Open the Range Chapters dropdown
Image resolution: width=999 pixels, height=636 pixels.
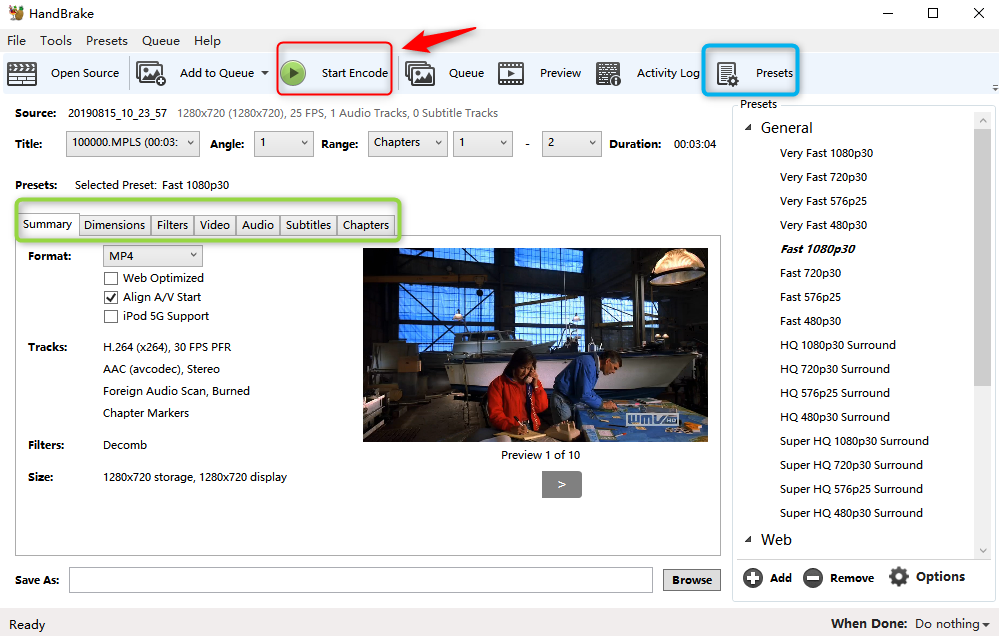[407, 143]
